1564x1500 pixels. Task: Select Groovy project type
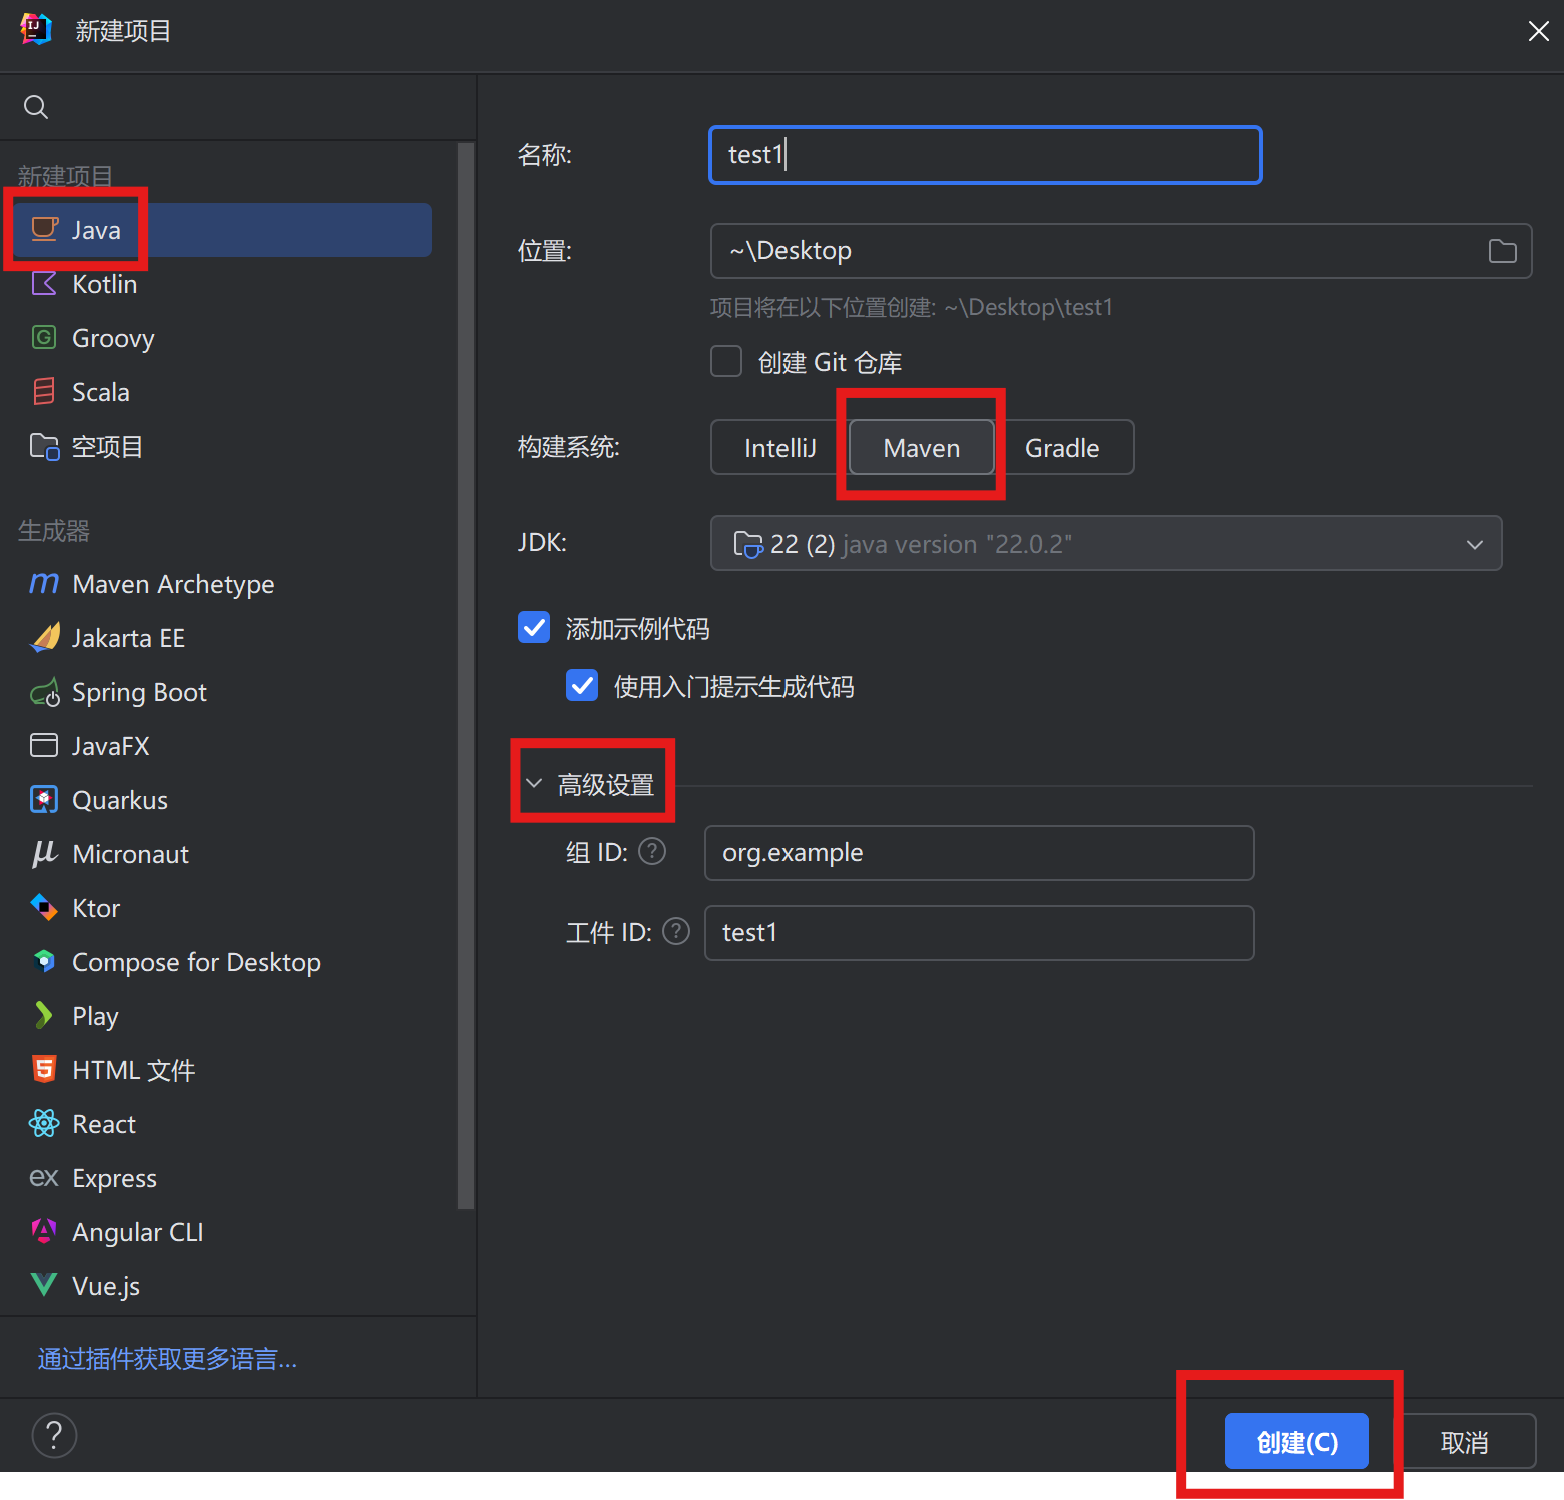(224, 338)
